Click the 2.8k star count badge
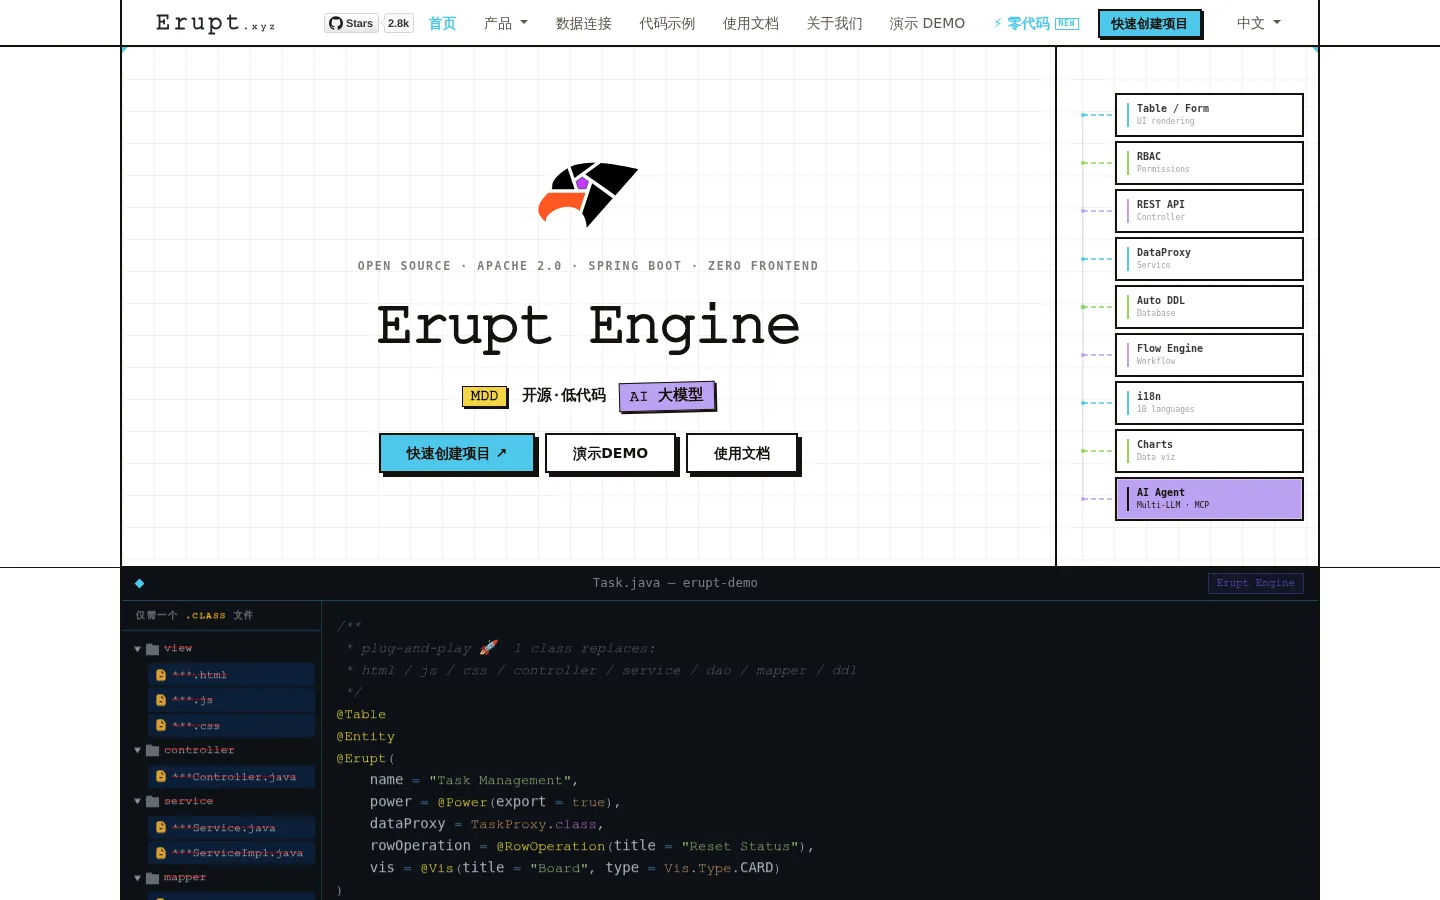 point(399,23)
